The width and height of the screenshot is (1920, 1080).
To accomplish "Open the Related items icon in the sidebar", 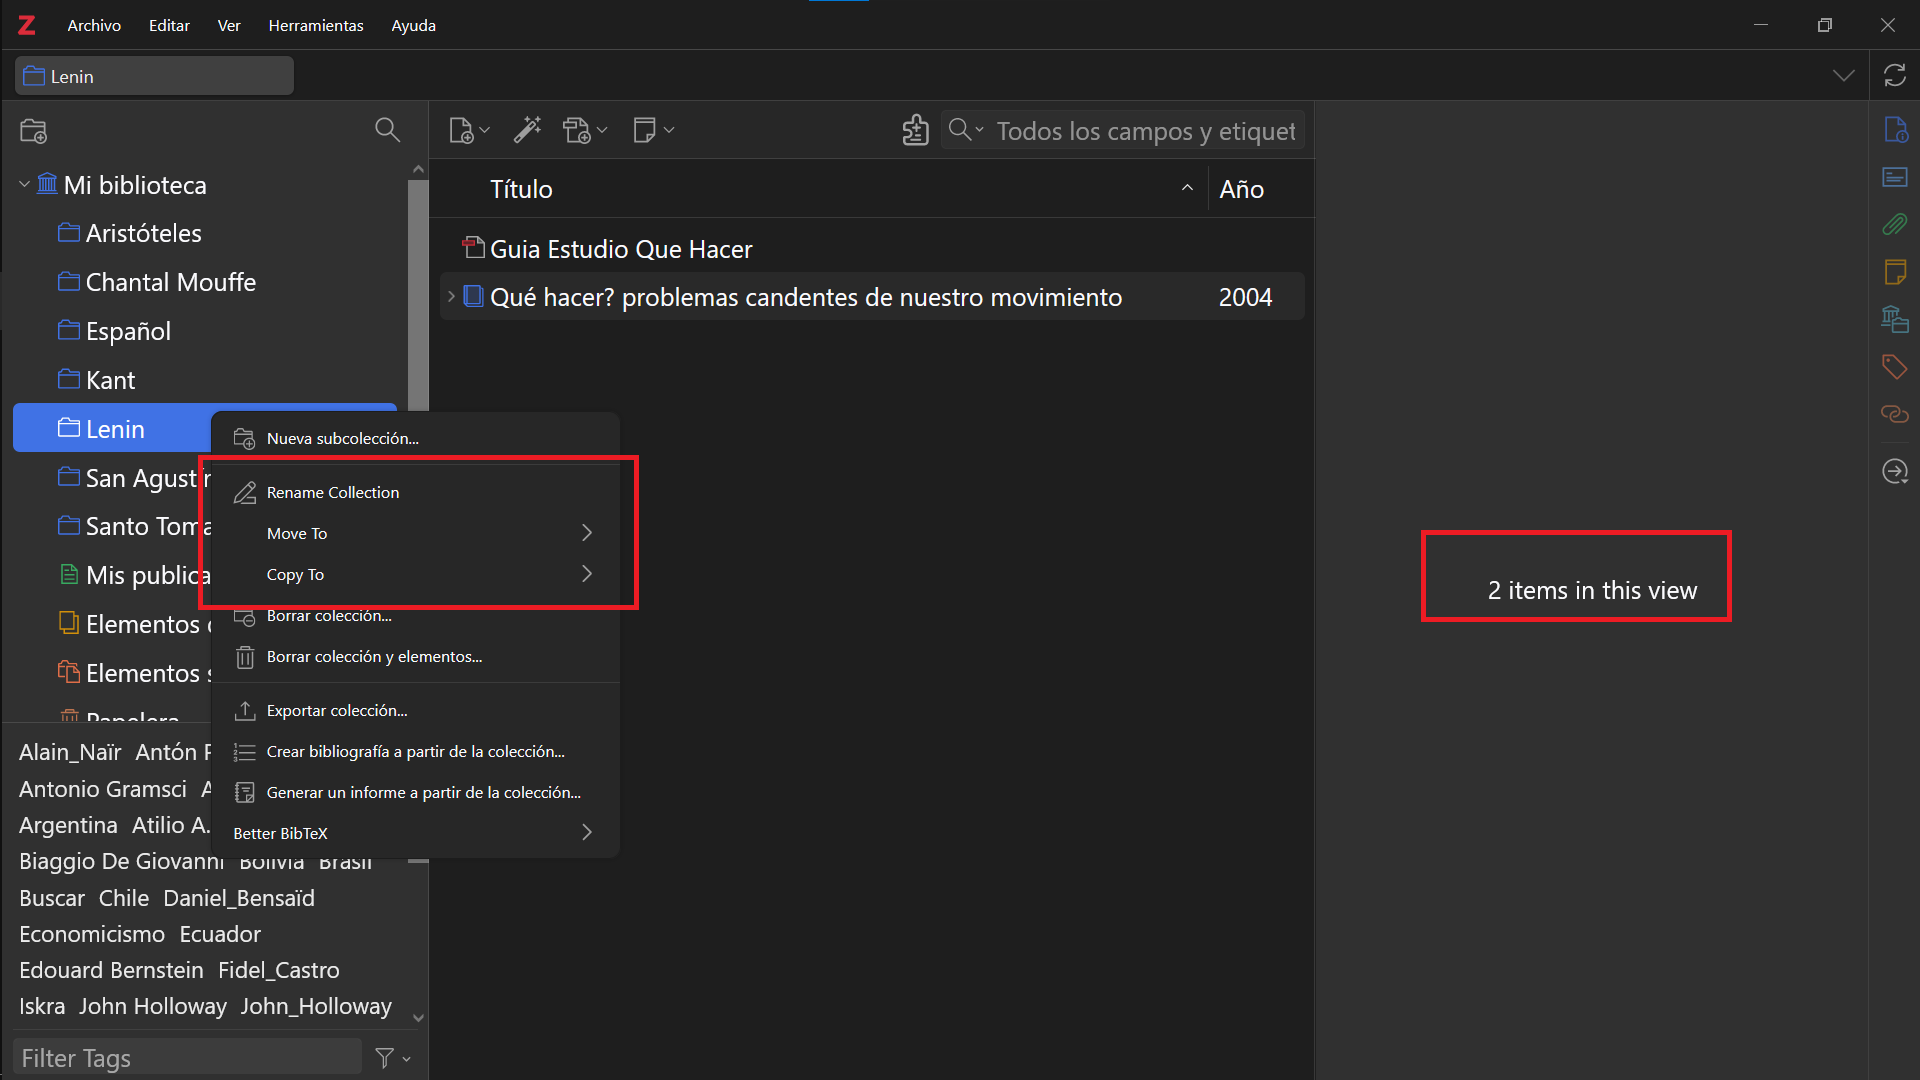I will point(1894,414).
